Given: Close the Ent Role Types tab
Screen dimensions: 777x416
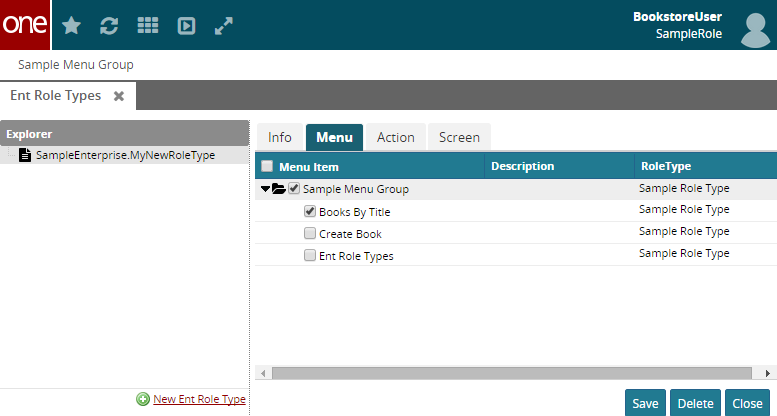Looking at the screenshot, I should [x=119, y=96].
